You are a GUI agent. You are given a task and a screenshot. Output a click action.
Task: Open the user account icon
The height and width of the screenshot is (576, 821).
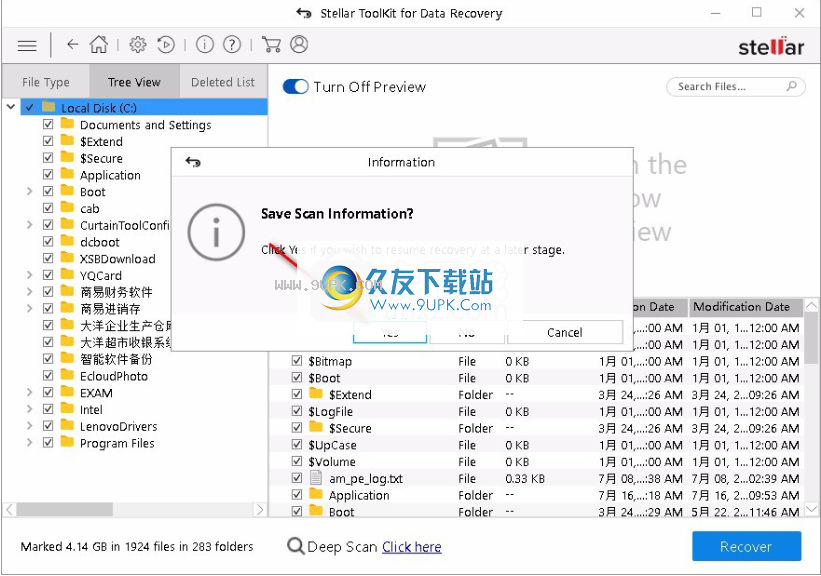(299, 45)
